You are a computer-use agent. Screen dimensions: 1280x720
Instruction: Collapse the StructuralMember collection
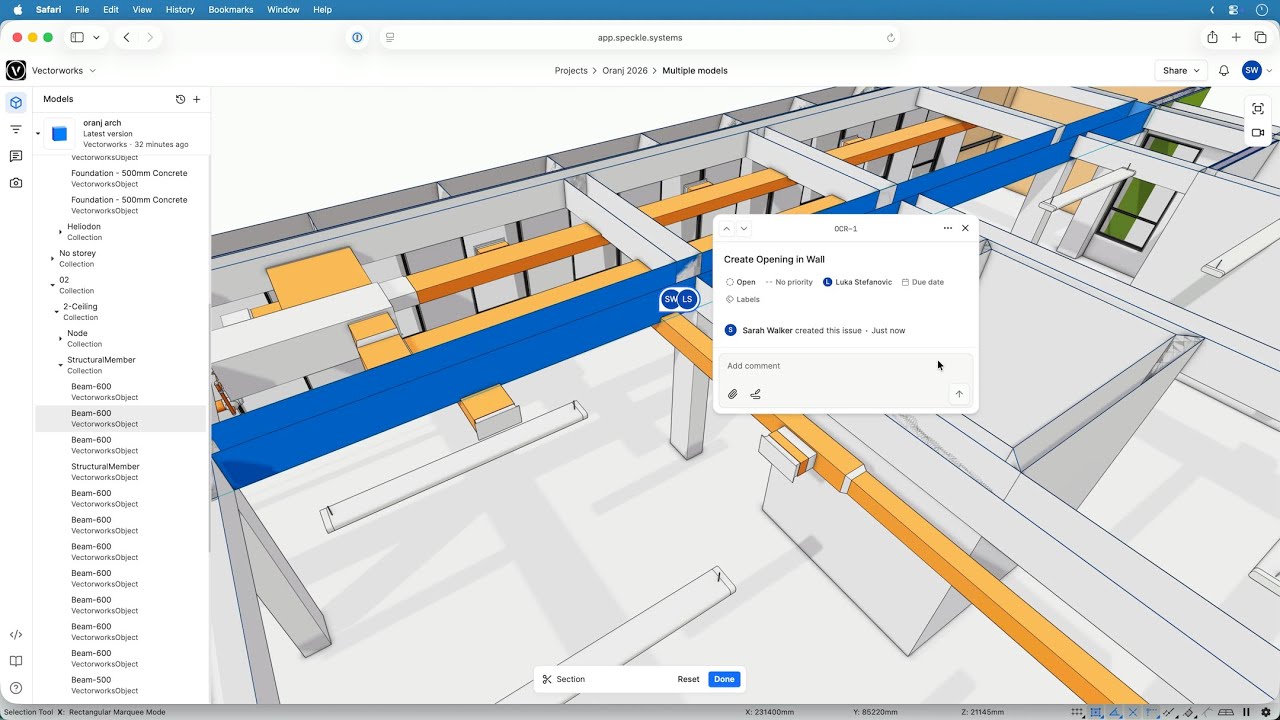point(60,365)
